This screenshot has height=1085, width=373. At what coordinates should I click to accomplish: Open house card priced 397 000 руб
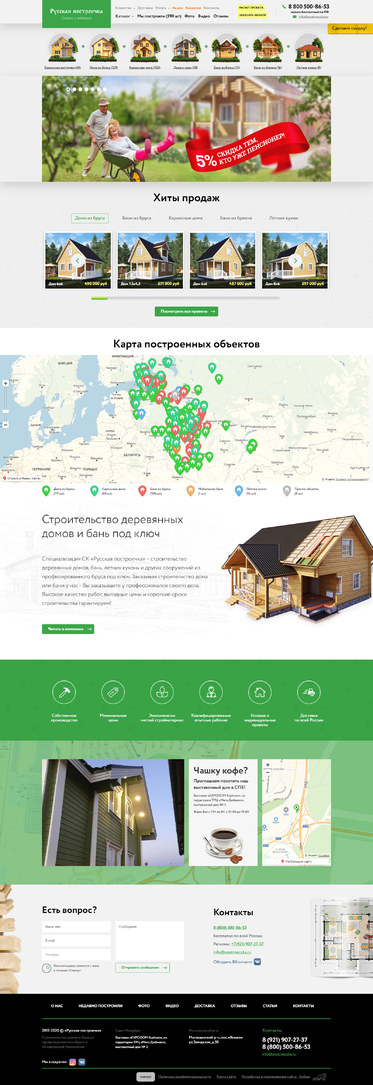pos(295,260)
